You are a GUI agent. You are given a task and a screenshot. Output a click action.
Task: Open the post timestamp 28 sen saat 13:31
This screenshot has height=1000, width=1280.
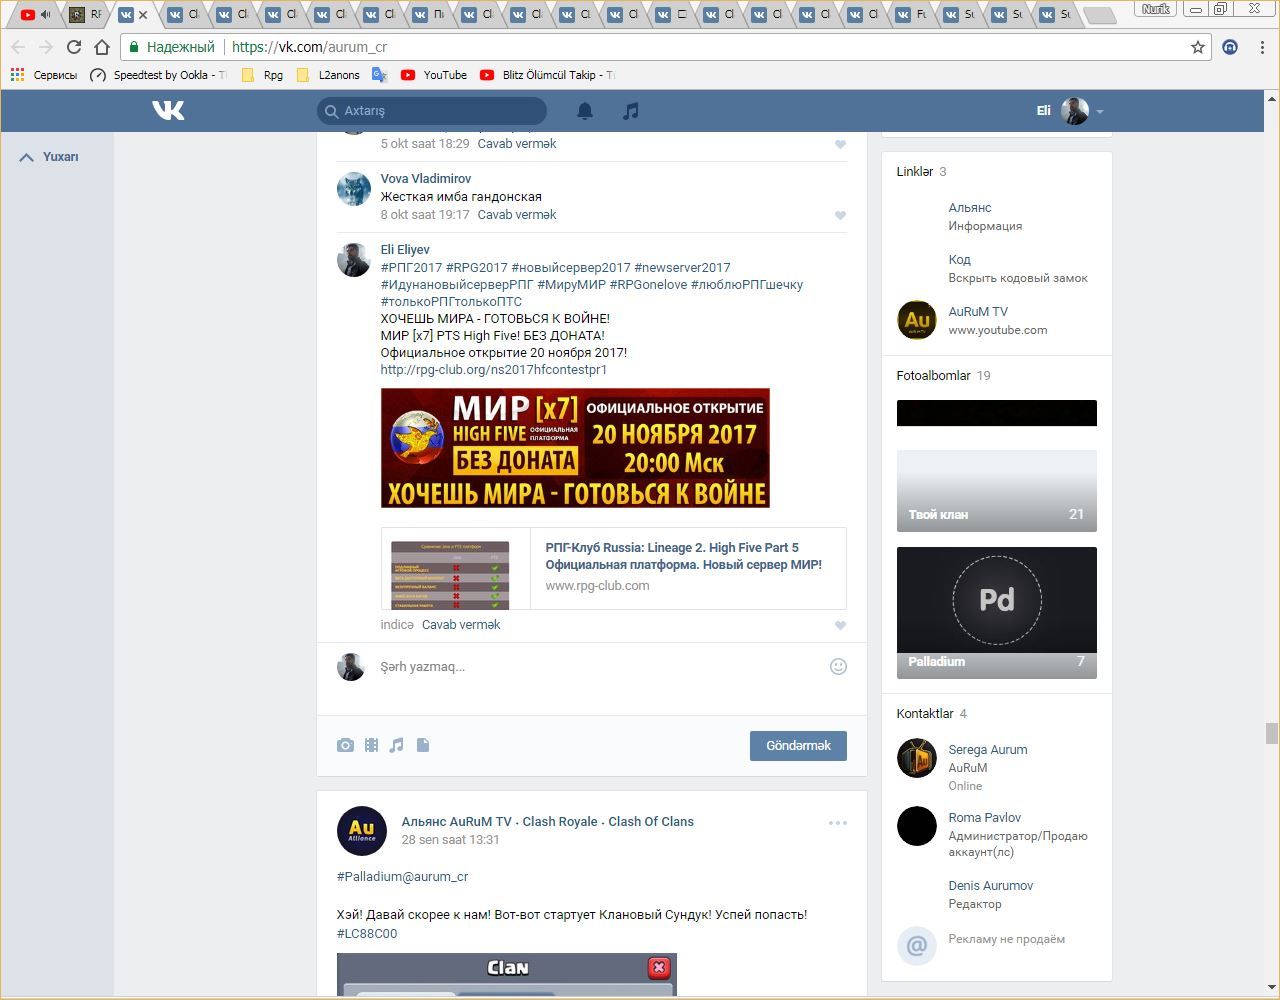450,840
